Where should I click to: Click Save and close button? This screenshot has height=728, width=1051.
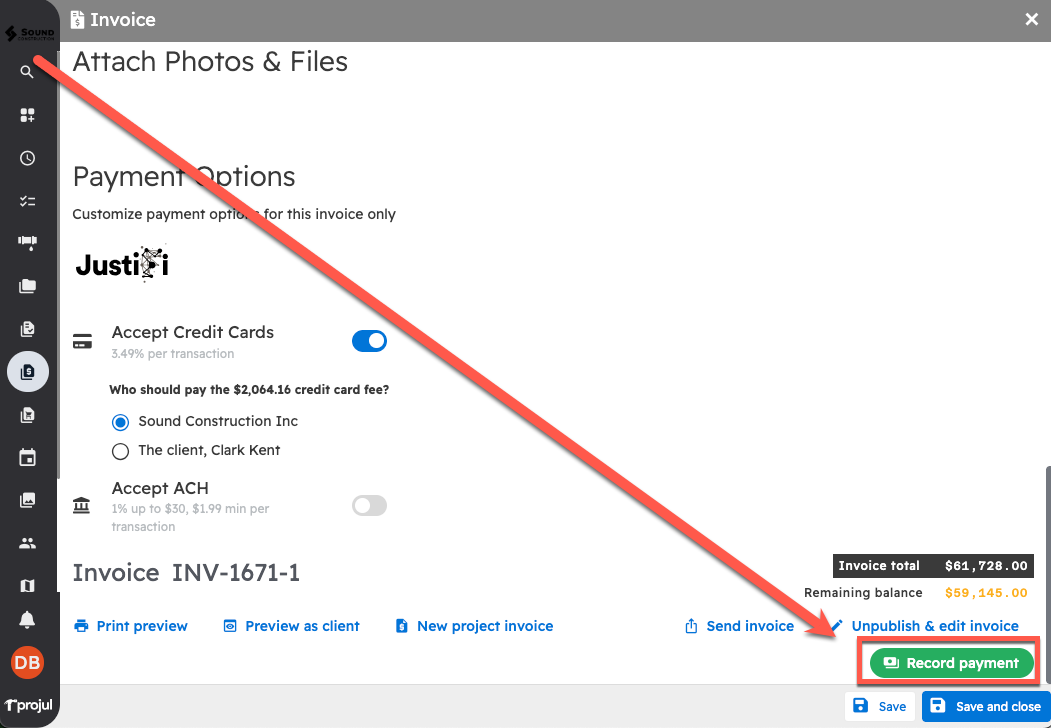pos(986,706)
